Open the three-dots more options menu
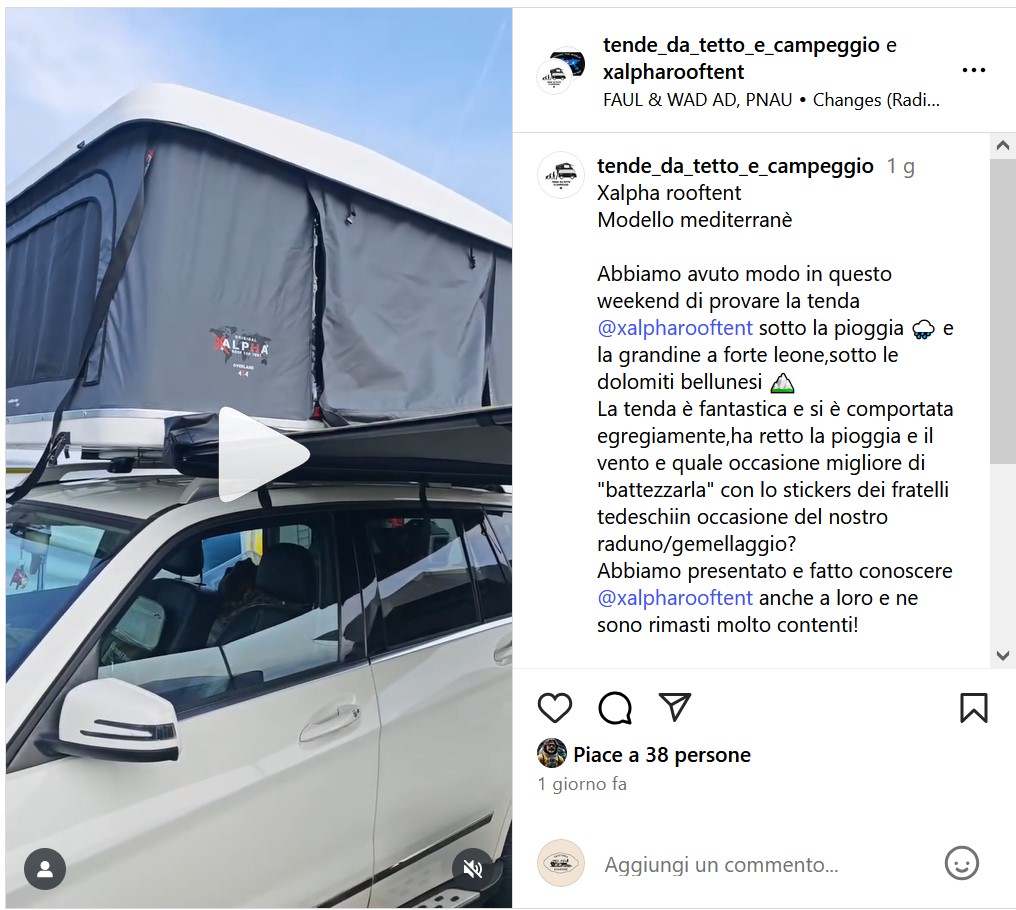This screenshot has width=1016, height=910. coord(973,70)
